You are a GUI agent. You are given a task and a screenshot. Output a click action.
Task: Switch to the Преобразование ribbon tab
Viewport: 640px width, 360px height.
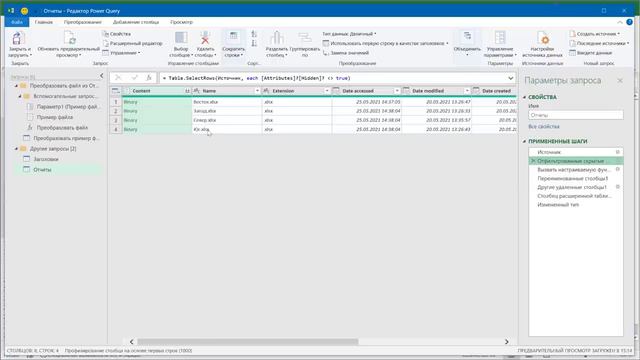(82, 22)
